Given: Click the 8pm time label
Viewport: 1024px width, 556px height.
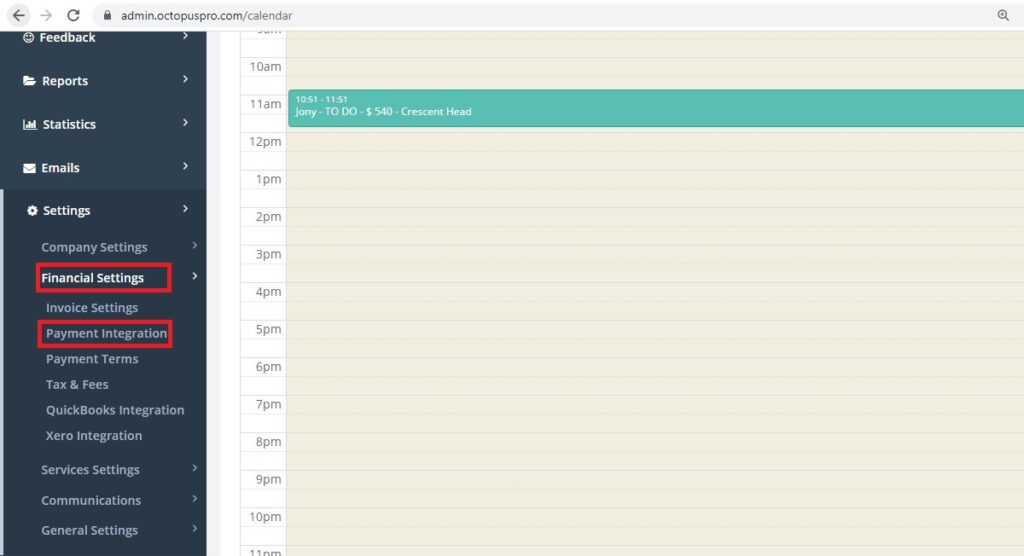Looking at the screenshot, I should point(268,442).
